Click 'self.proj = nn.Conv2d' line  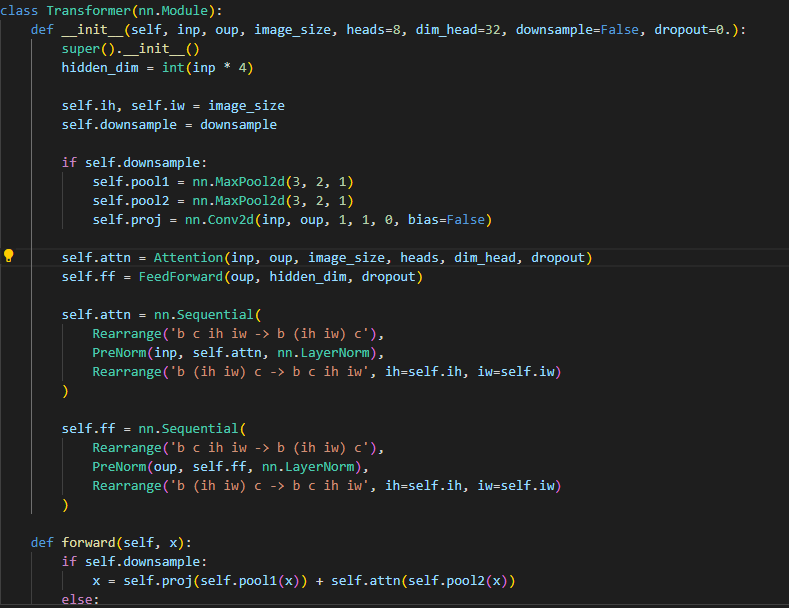point(292,220)
